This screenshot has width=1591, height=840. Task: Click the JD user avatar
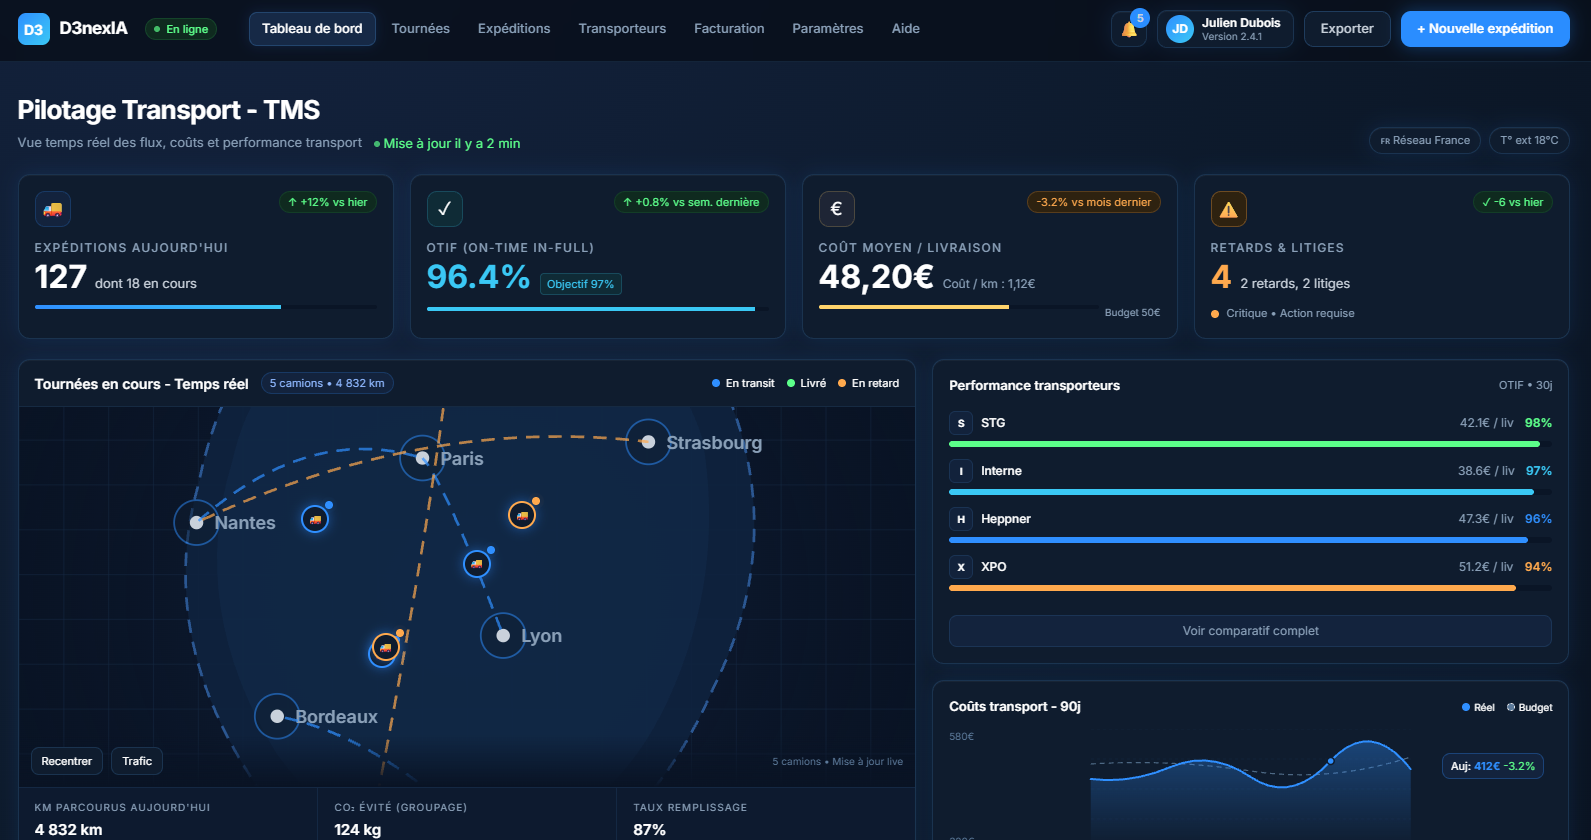pos(1180,29)
